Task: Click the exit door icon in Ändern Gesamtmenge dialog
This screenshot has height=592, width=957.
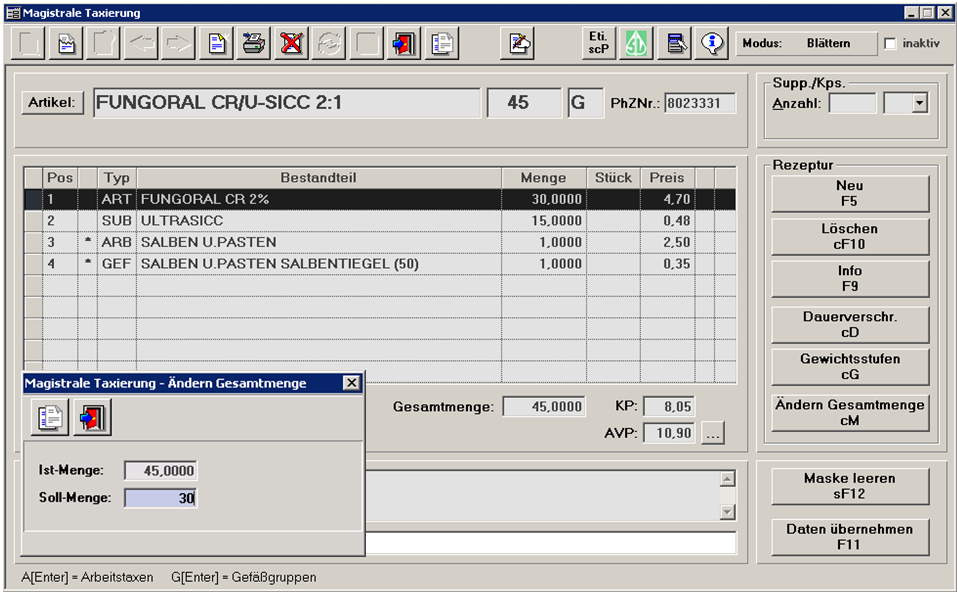Action: point(93,417)
